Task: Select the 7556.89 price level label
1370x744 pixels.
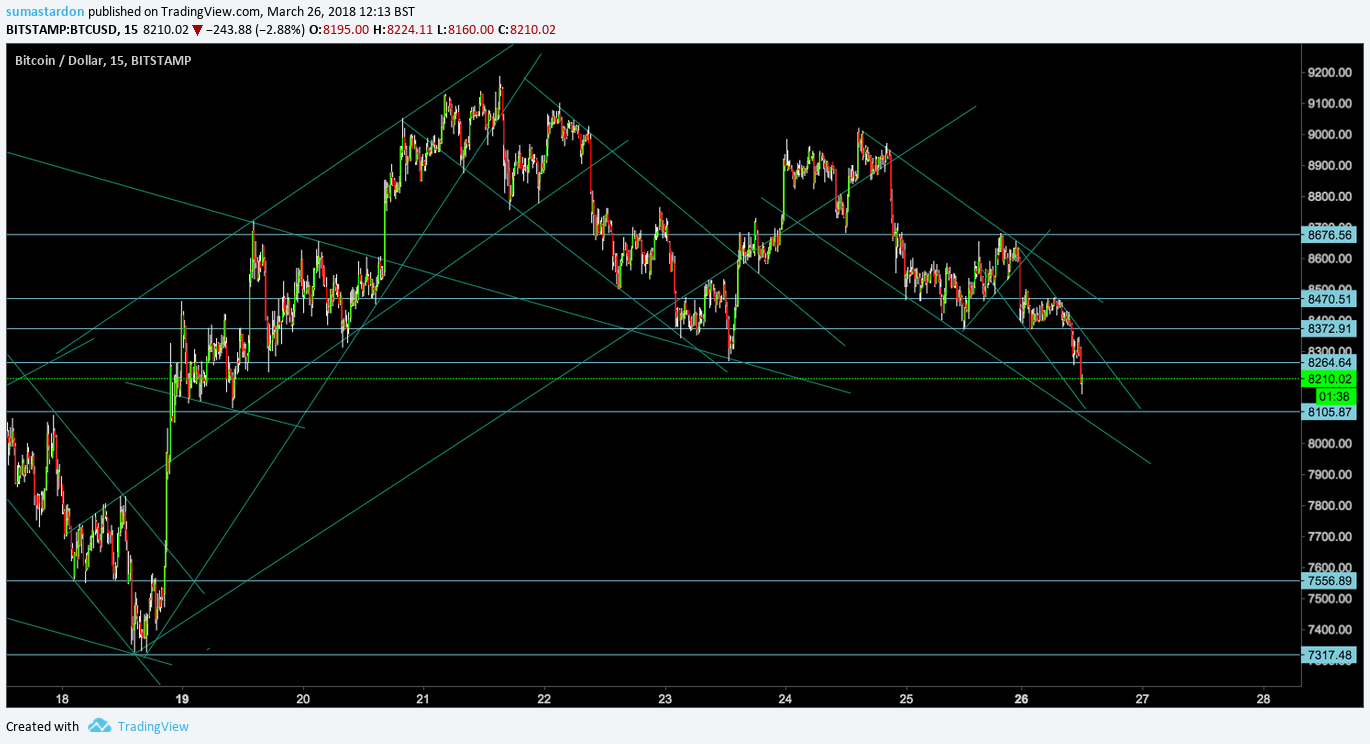Action: pyautogui.click(x=1329, y=581)
